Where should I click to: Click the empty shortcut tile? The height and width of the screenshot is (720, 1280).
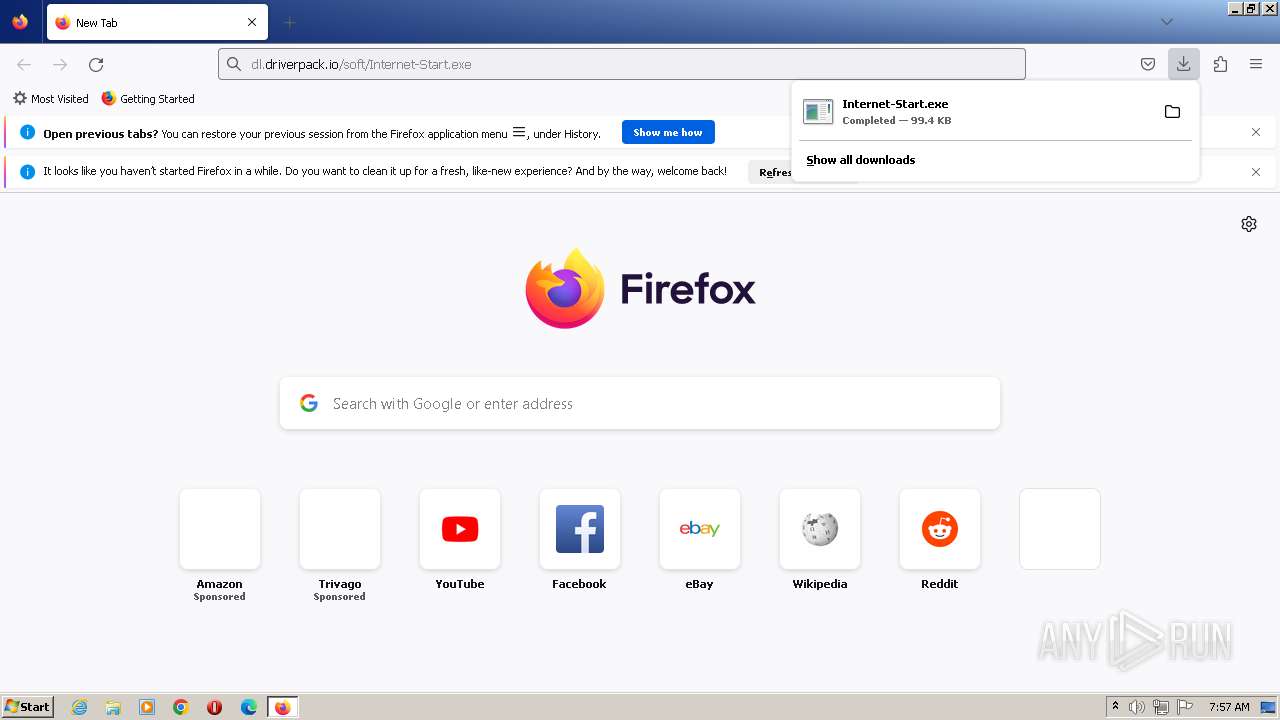pyautogui.click(x=1060, y=529)
